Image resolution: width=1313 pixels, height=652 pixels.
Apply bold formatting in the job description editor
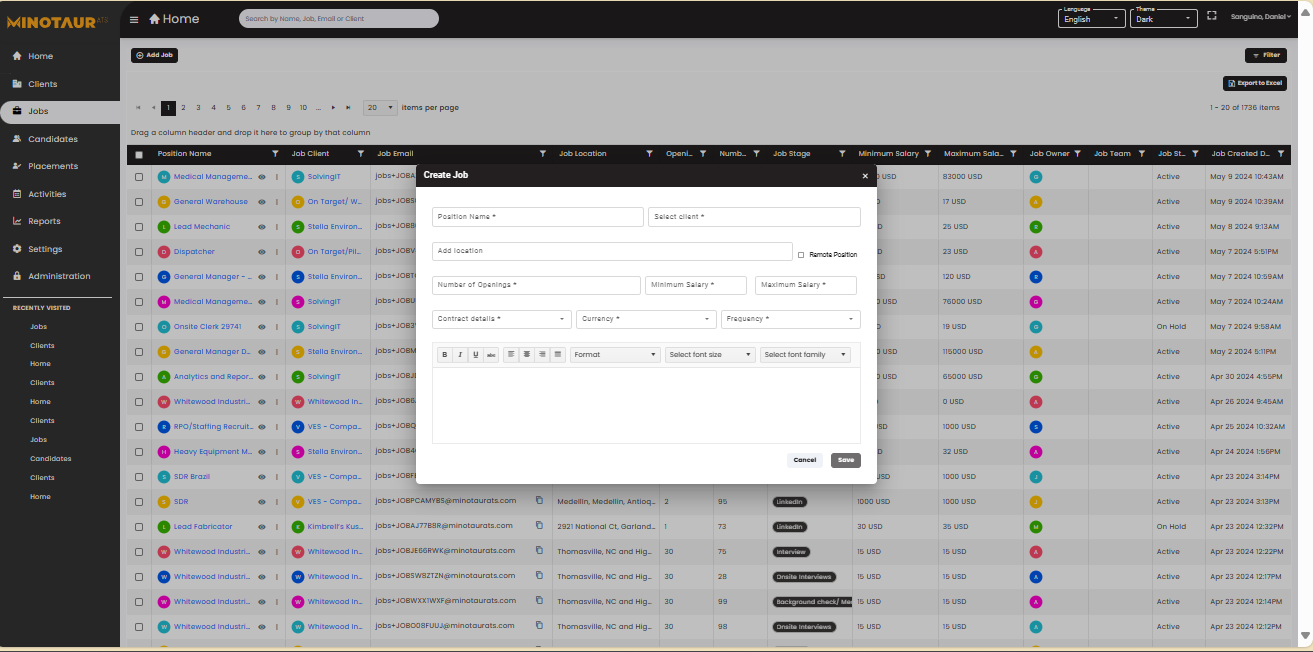[x=443, y=354]
